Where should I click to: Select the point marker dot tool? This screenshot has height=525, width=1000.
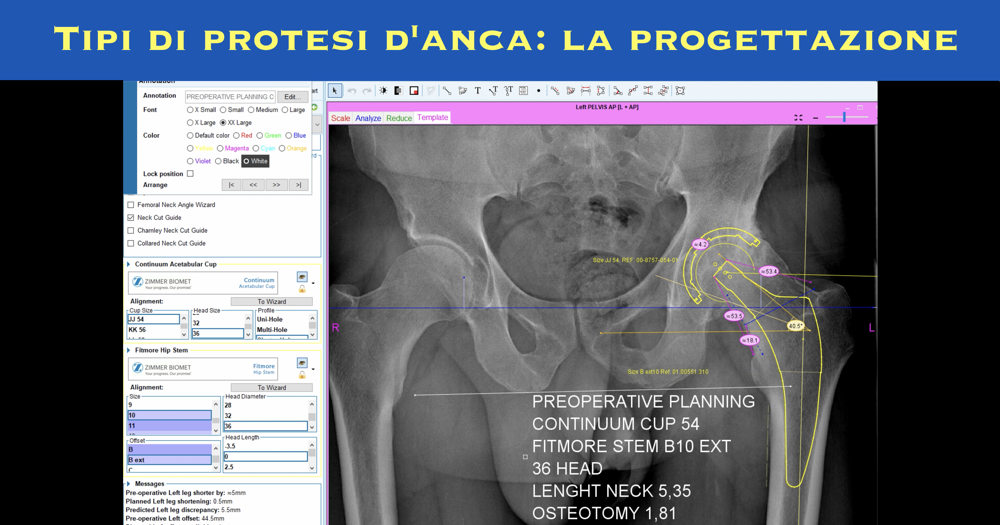coord(539,91)
